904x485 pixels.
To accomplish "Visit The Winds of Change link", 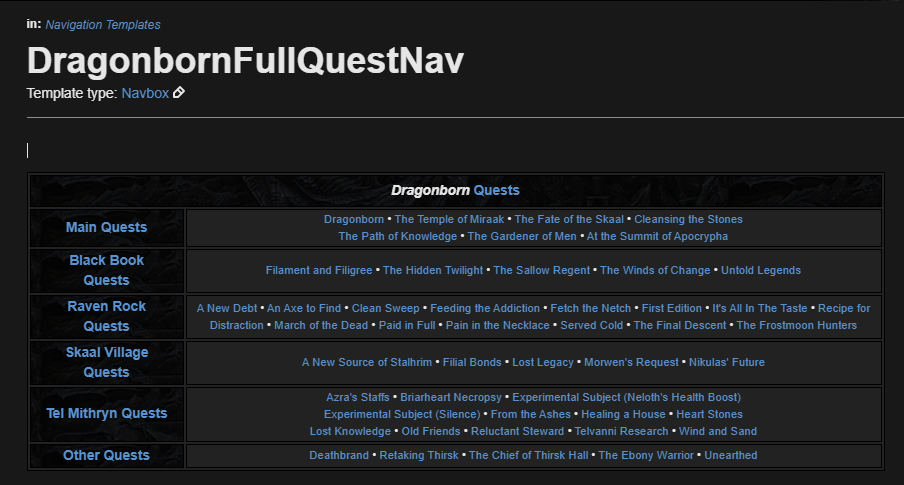I will 655,270.
